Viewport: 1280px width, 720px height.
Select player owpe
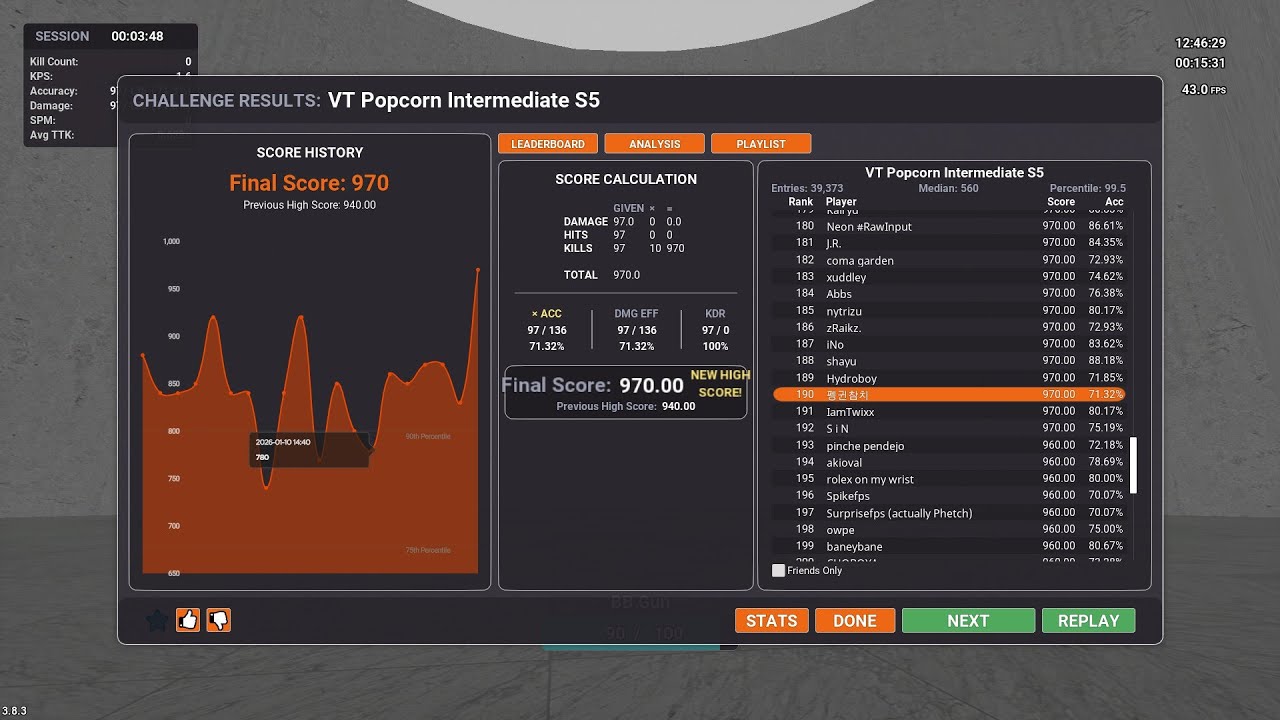coord(949,529)
